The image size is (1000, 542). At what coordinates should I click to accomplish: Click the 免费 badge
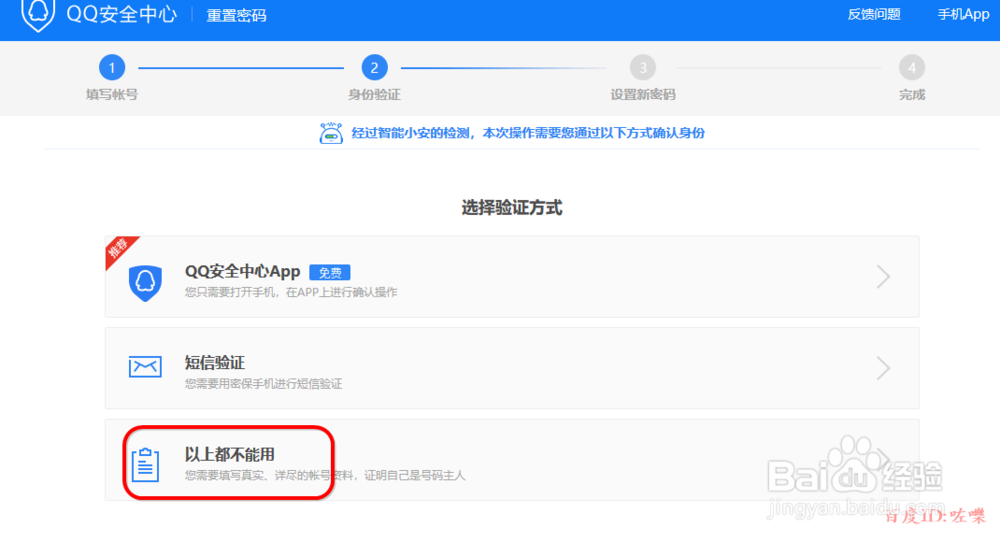(x=330, y=272)
